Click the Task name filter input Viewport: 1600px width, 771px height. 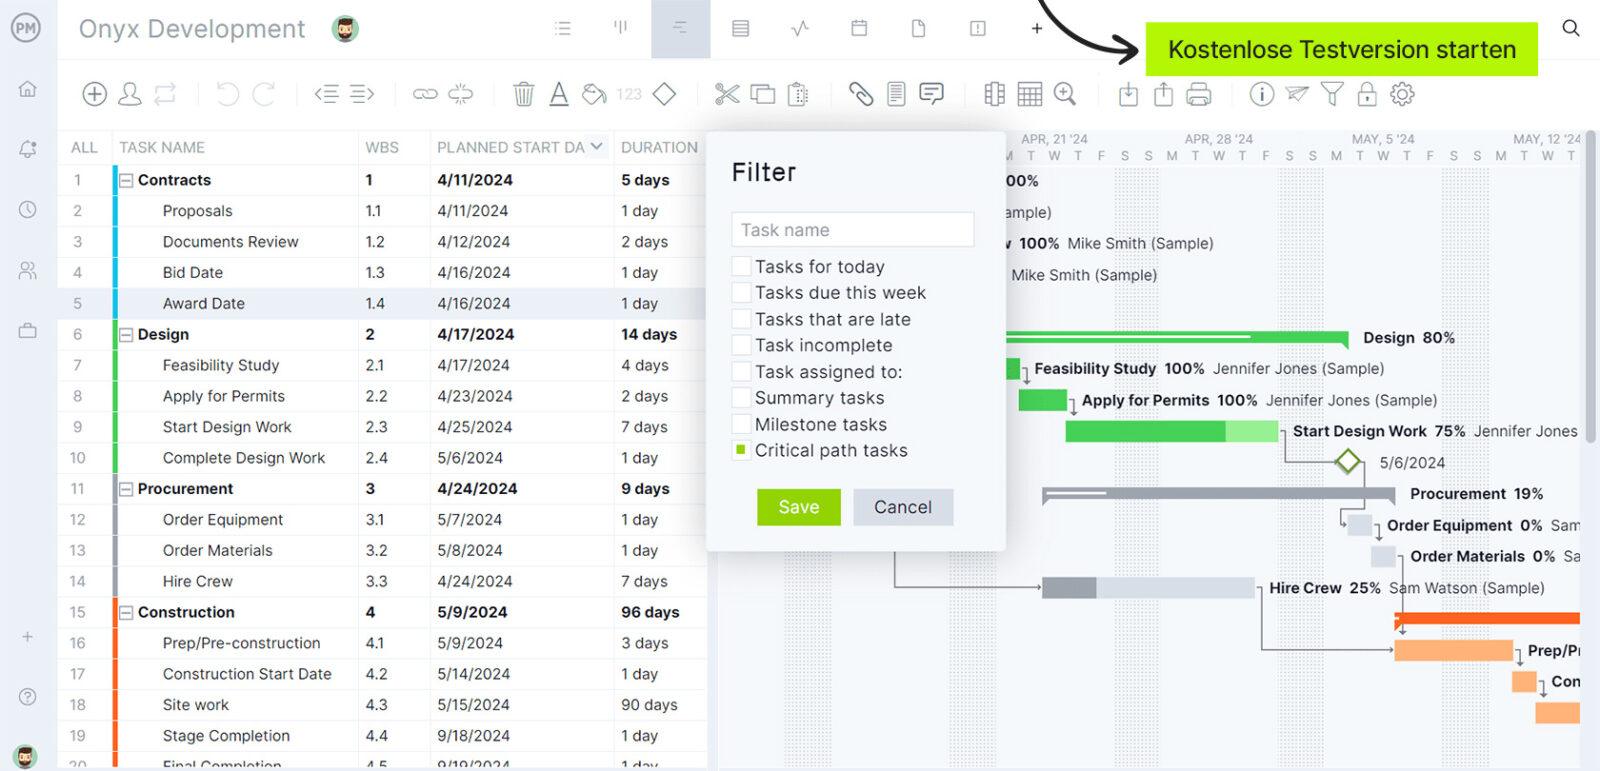tap(852, 230)
